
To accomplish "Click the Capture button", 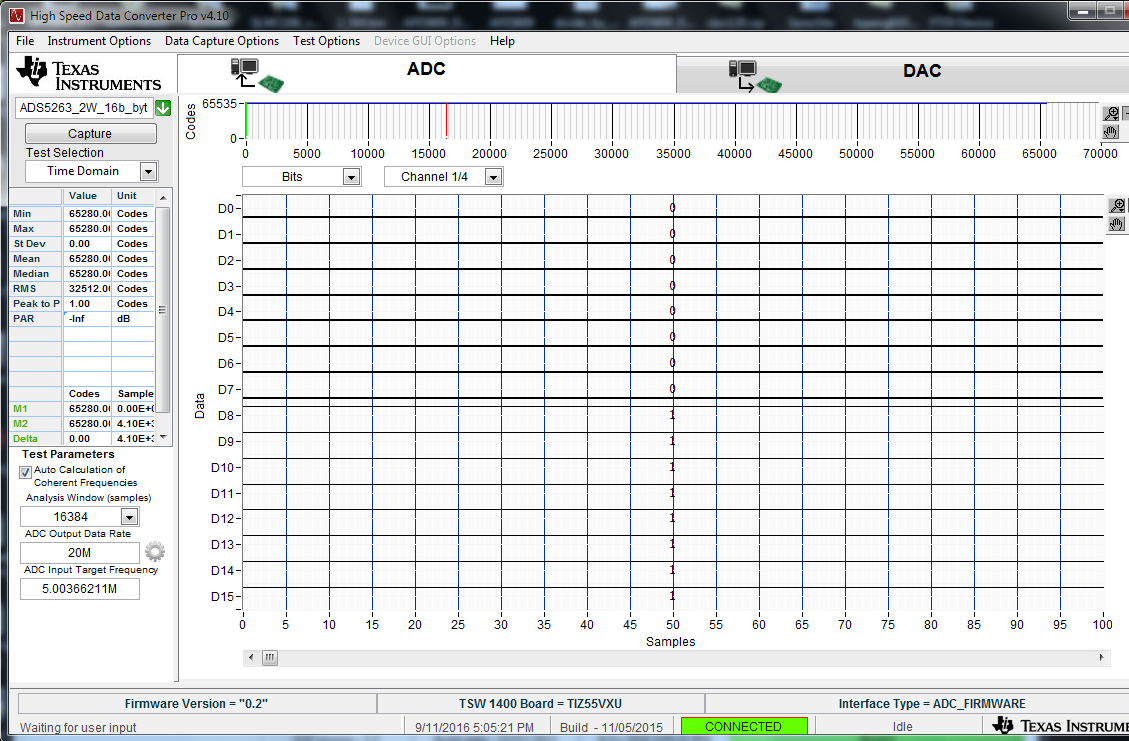I will tap(91, 134).
